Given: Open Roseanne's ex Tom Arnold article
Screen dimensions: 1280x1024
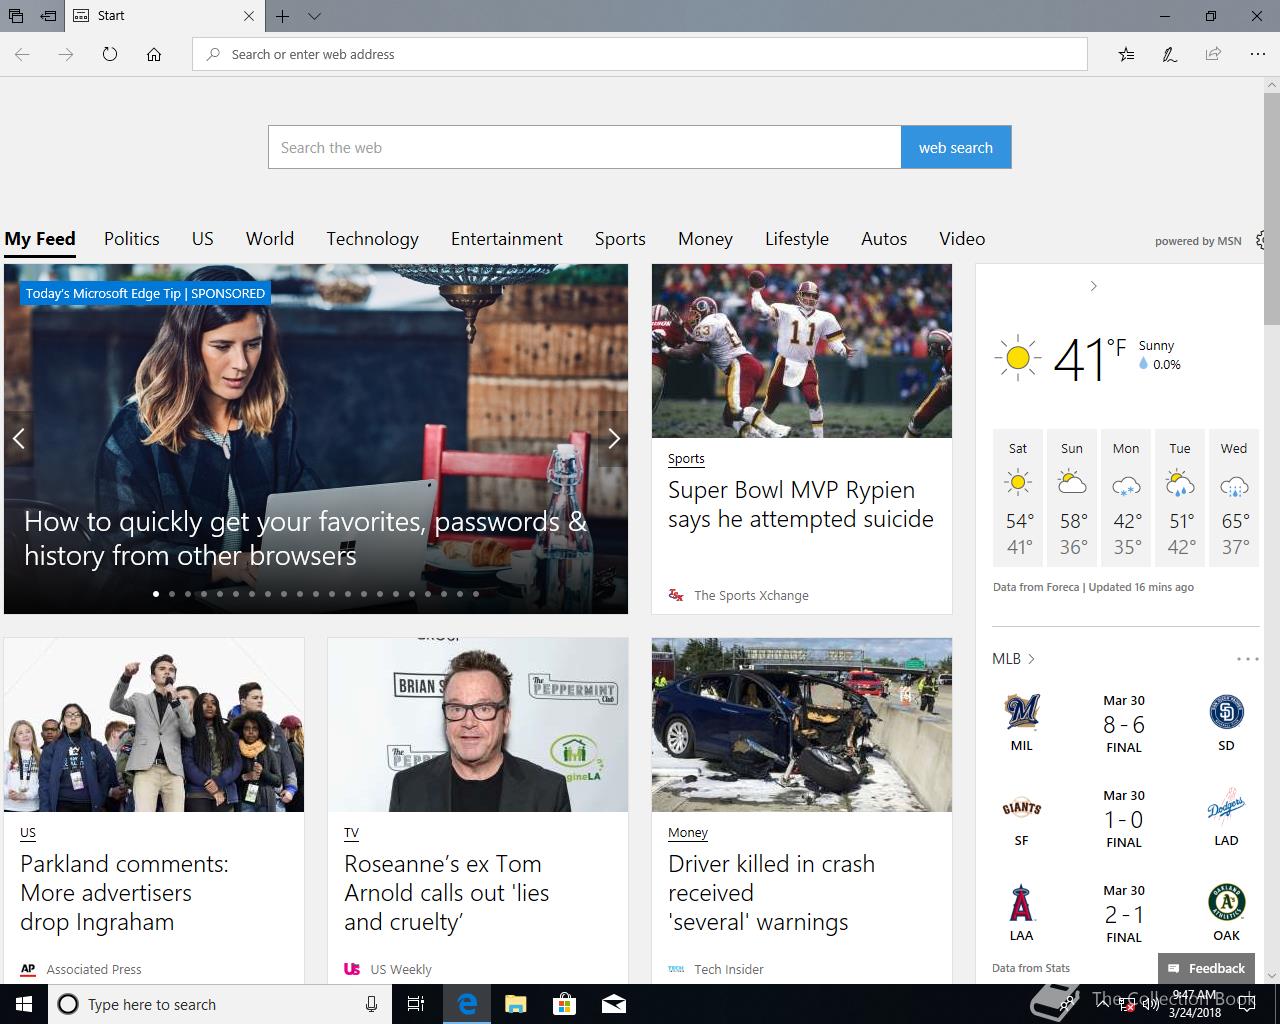Looking at the screenshot, I should click(446, 893).
